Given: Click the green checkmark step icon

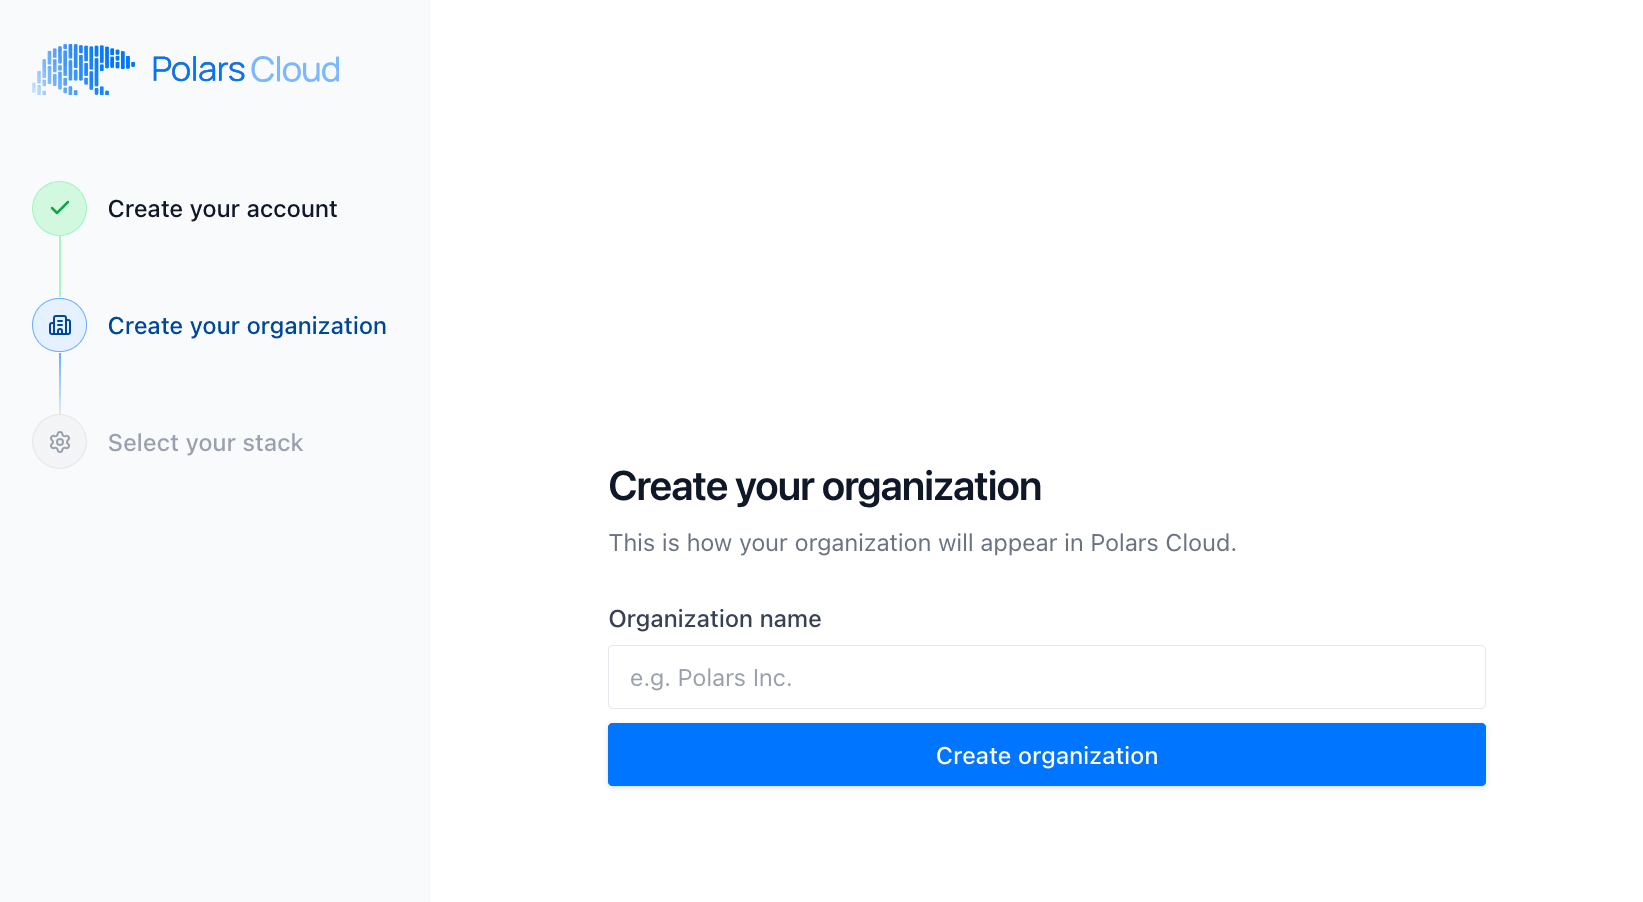Looking at the screenshot, I should (60, 208).
